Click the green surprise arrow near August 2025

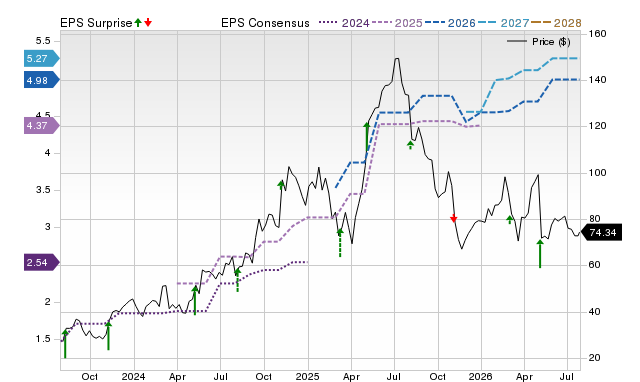tap(411, 145)
